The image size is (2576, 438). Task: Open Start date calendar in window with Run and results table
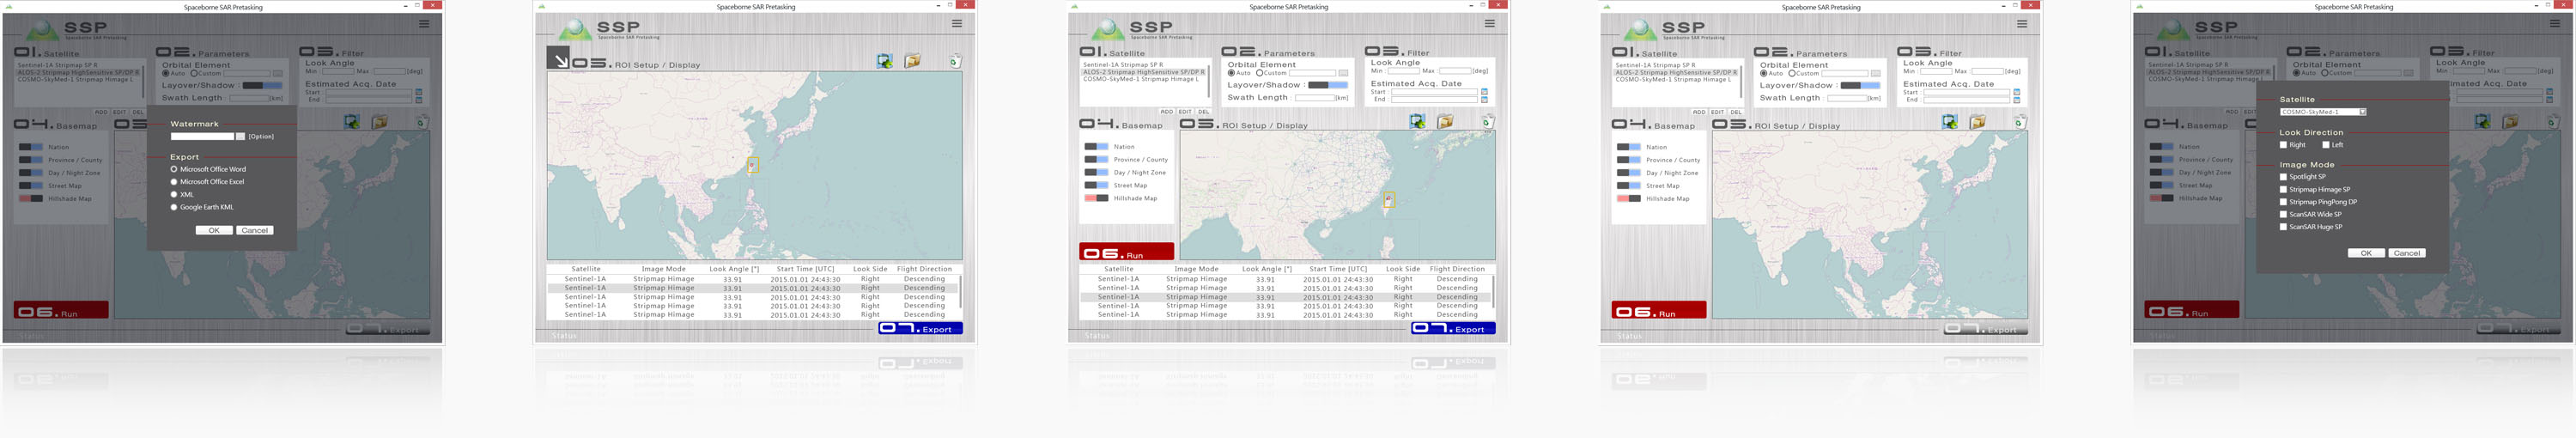tap(1484, 92)
